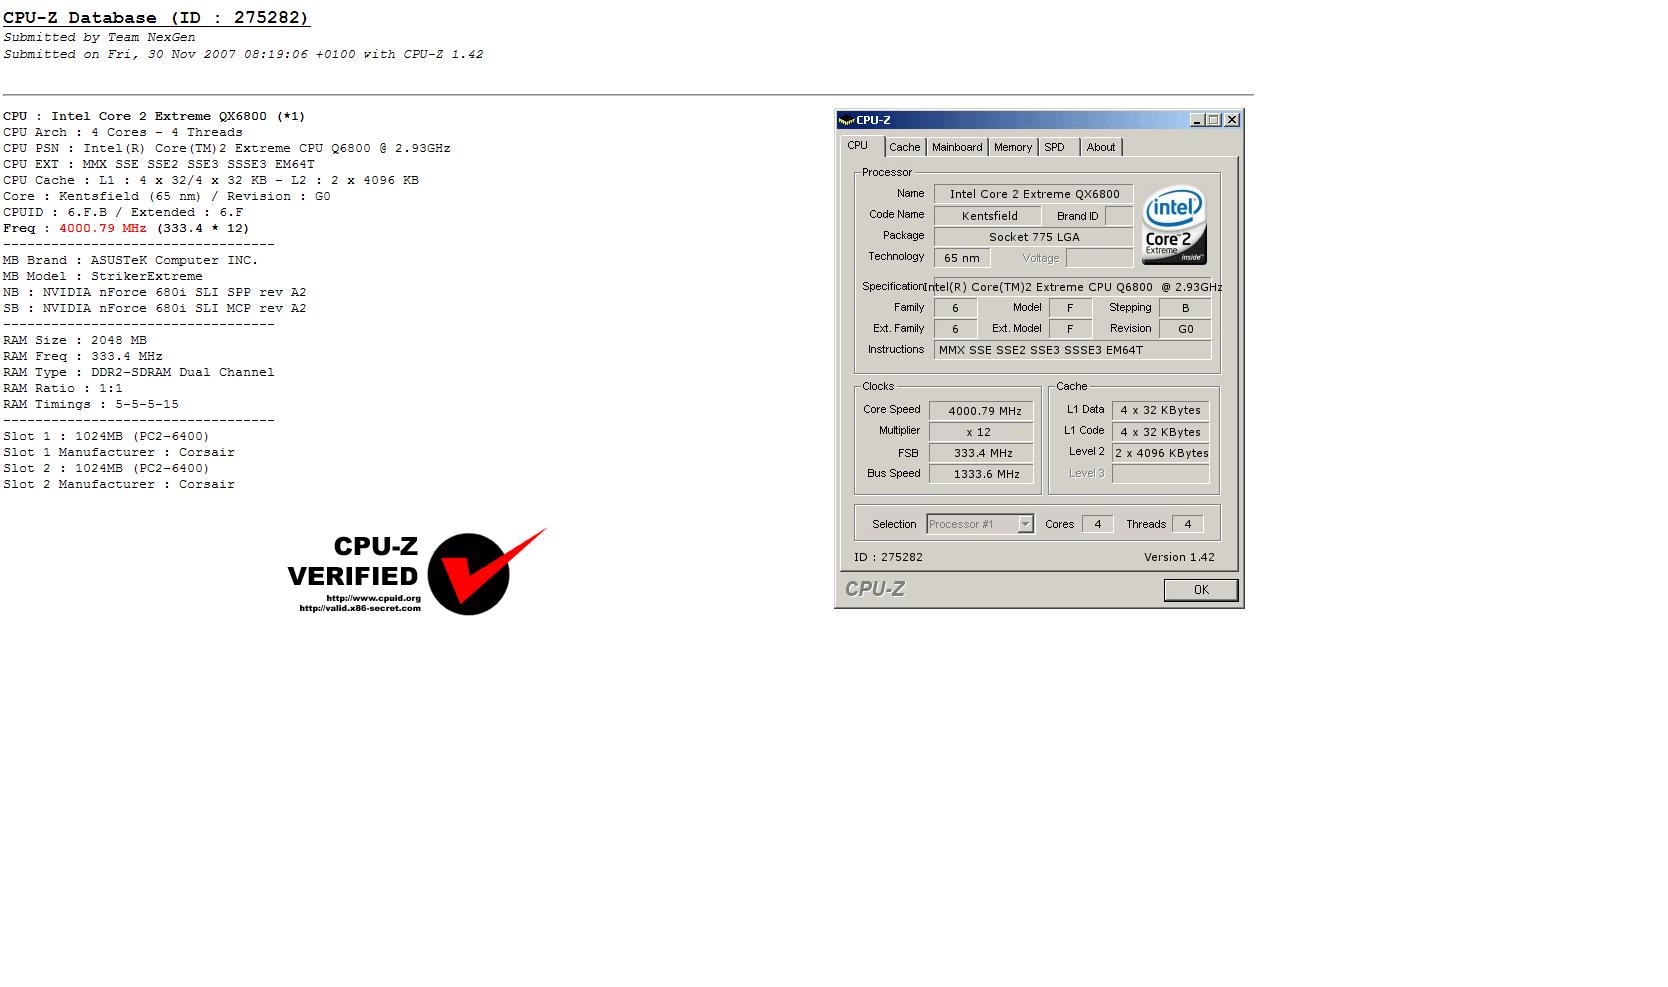Click the http://www.cpuid.org link text
Image resolution: width=1668 pixels, height=987 pixels.
coord(373,599)
